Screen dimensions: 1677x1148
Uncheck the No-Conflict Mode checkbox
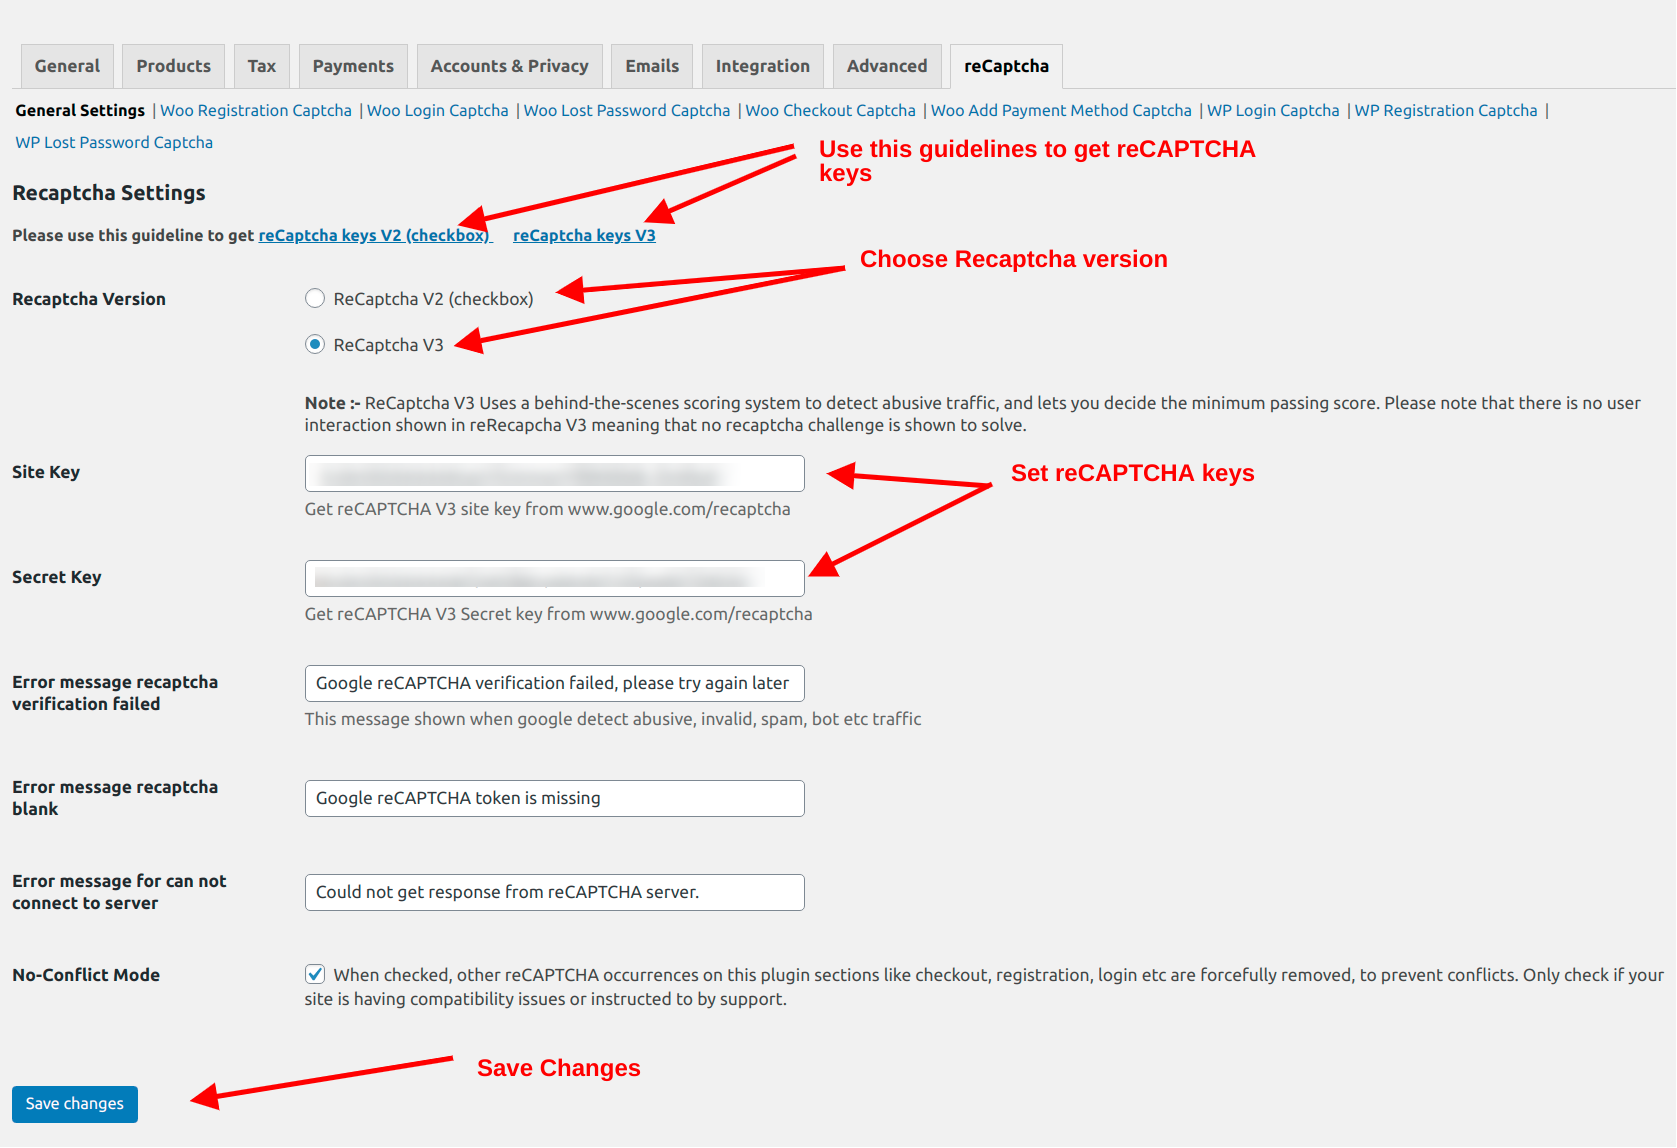tap(314, 974)
